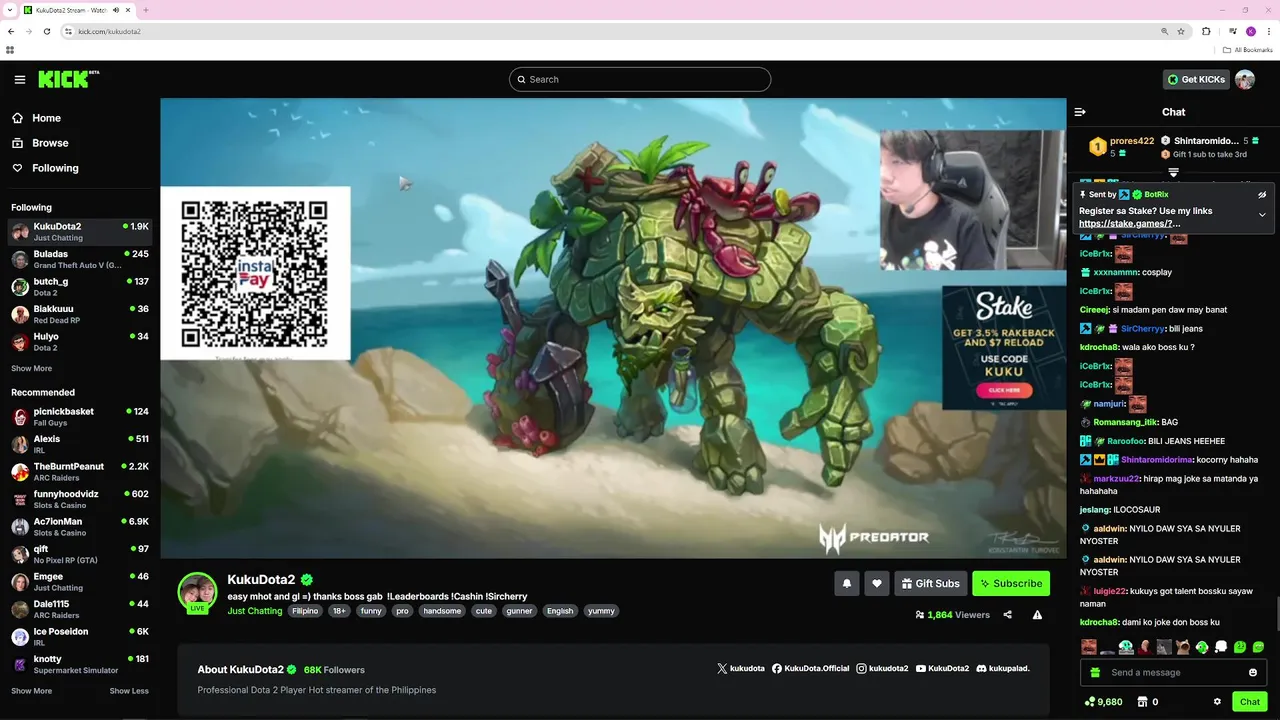Click the gunner tag
Image resolution: width=1280 pixels, height=720 pixels.
pos(519,611)
